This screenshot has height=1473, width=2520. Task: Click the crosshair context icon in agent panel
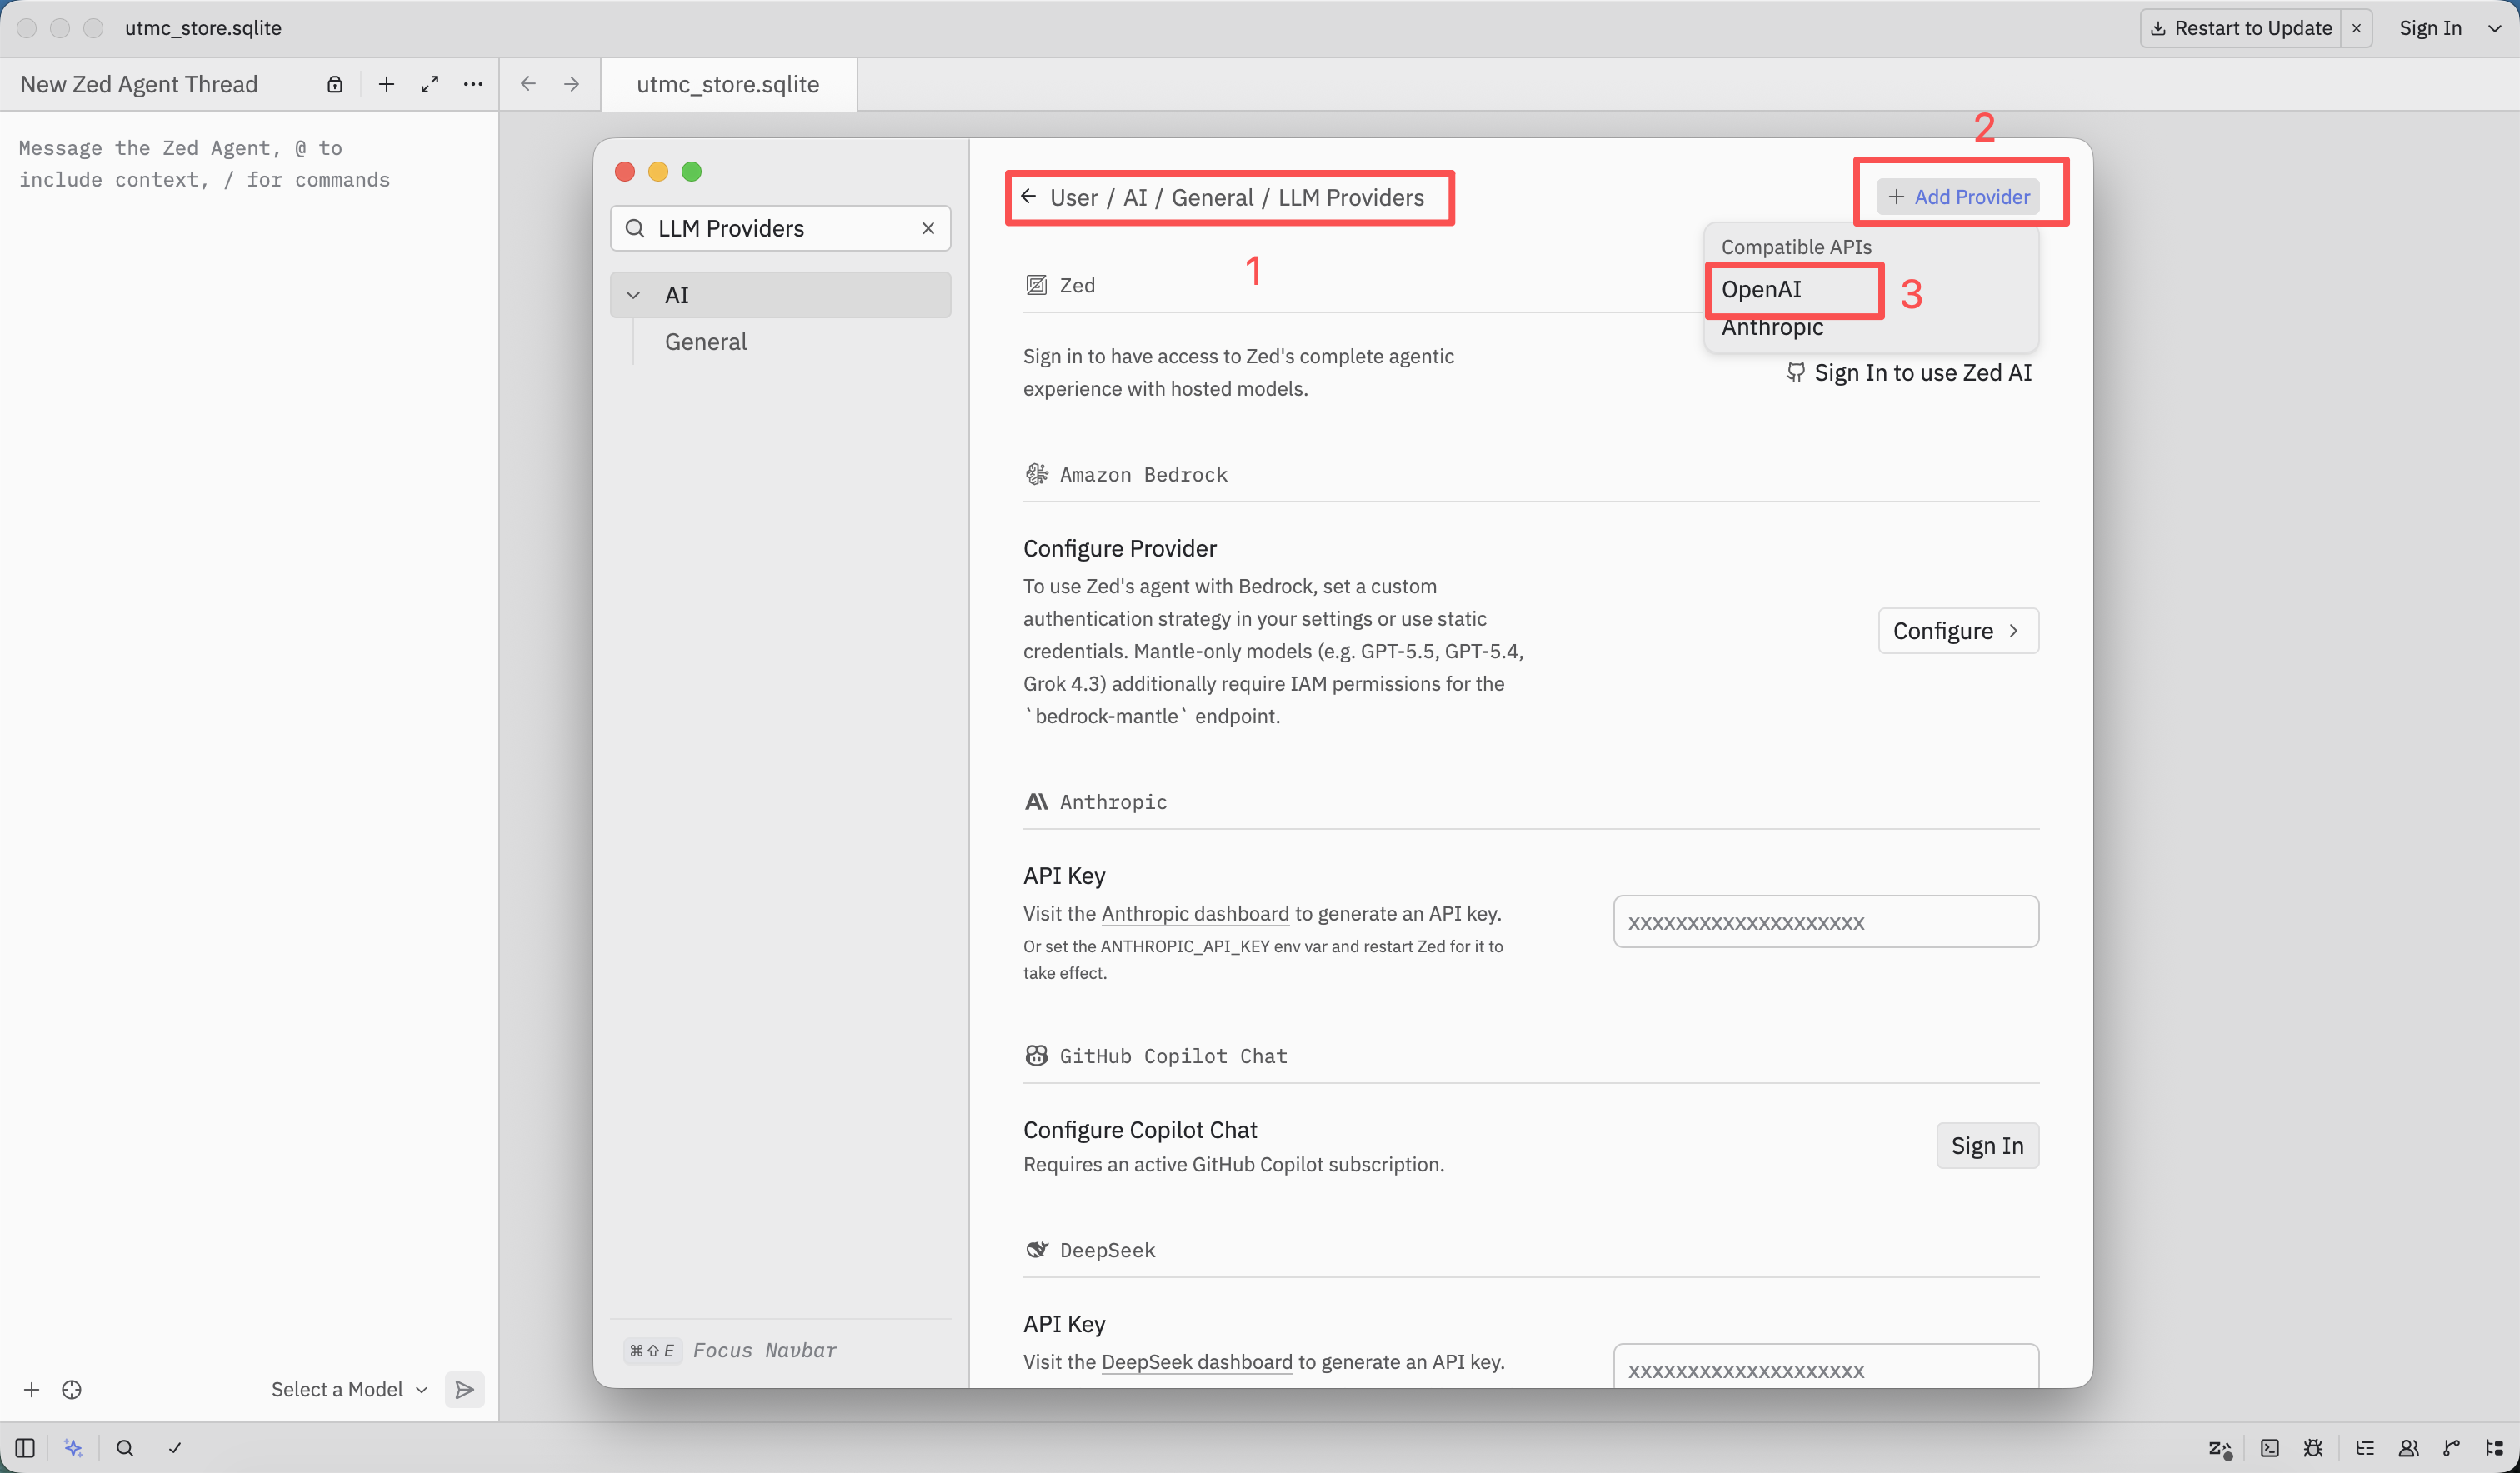(x=72, y=1389)
